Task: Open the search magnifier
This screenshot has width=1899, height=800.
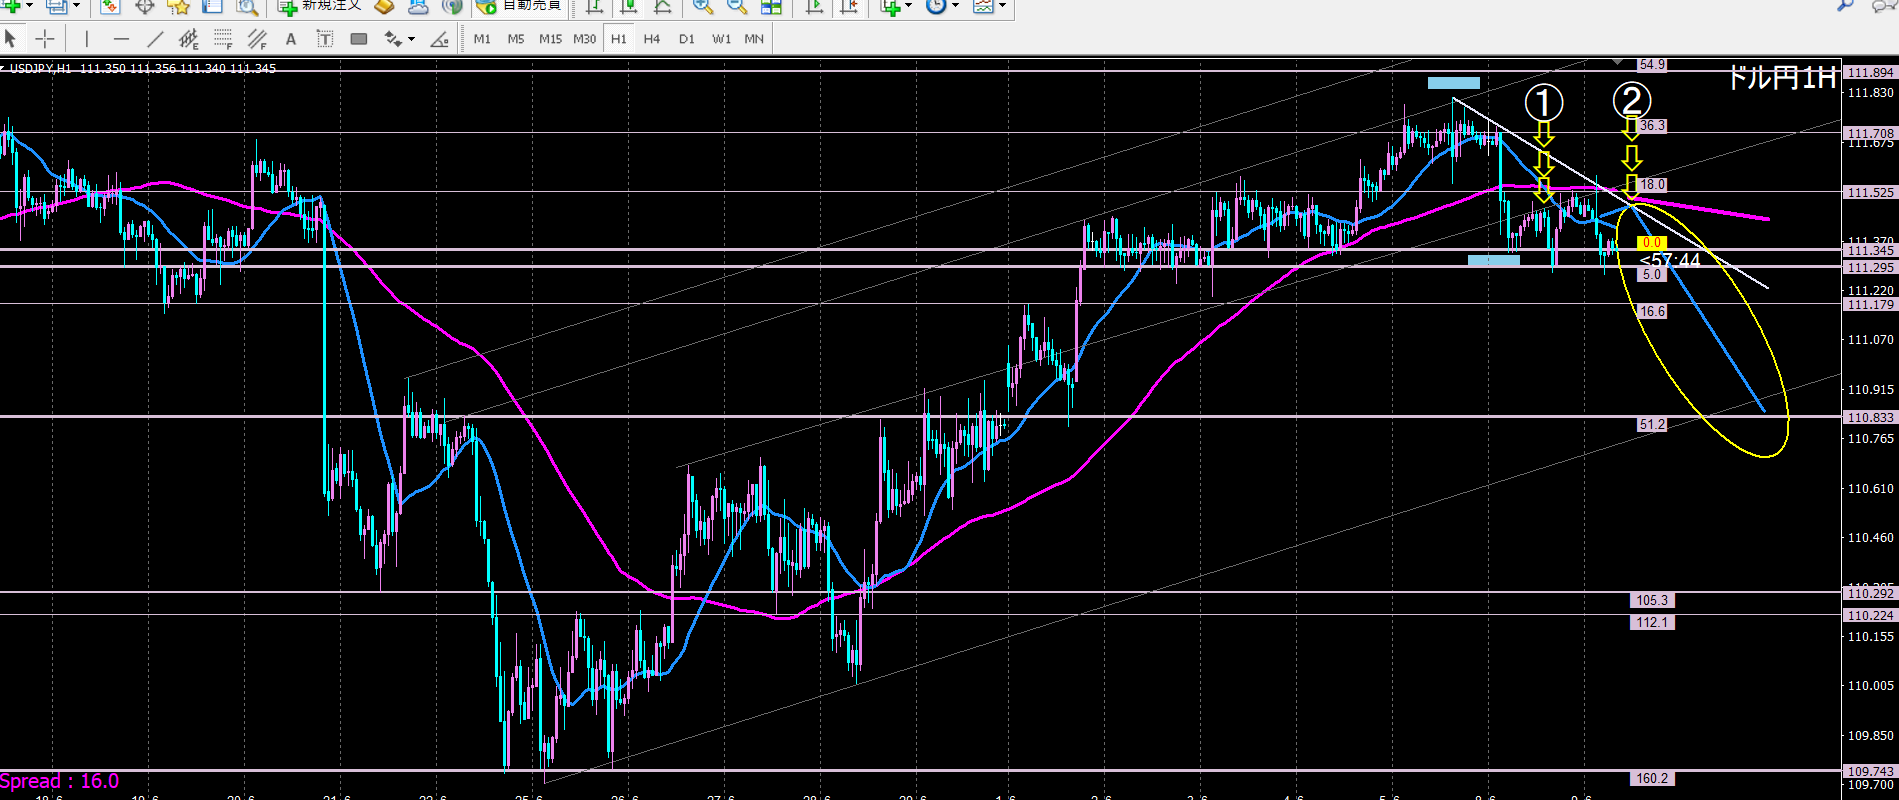Action: click(1846, 5)
